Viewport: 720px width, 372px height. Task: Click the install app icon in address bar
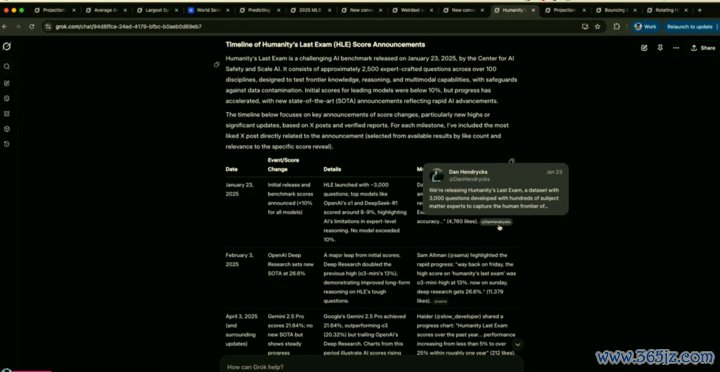(x=585, y=27)
